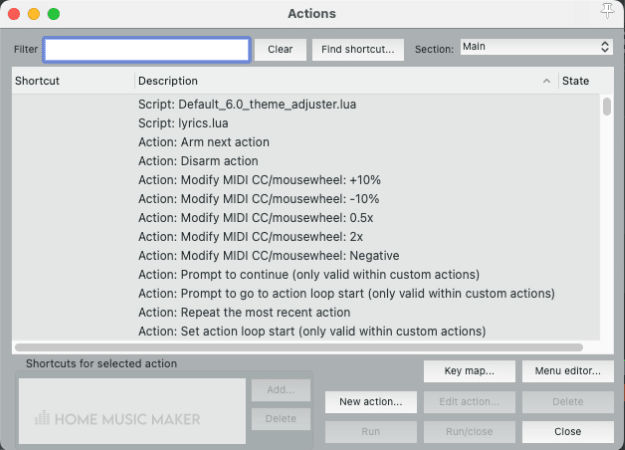Clear the filter text
This screenshot has width=625, height=450.
pos(280,49)
